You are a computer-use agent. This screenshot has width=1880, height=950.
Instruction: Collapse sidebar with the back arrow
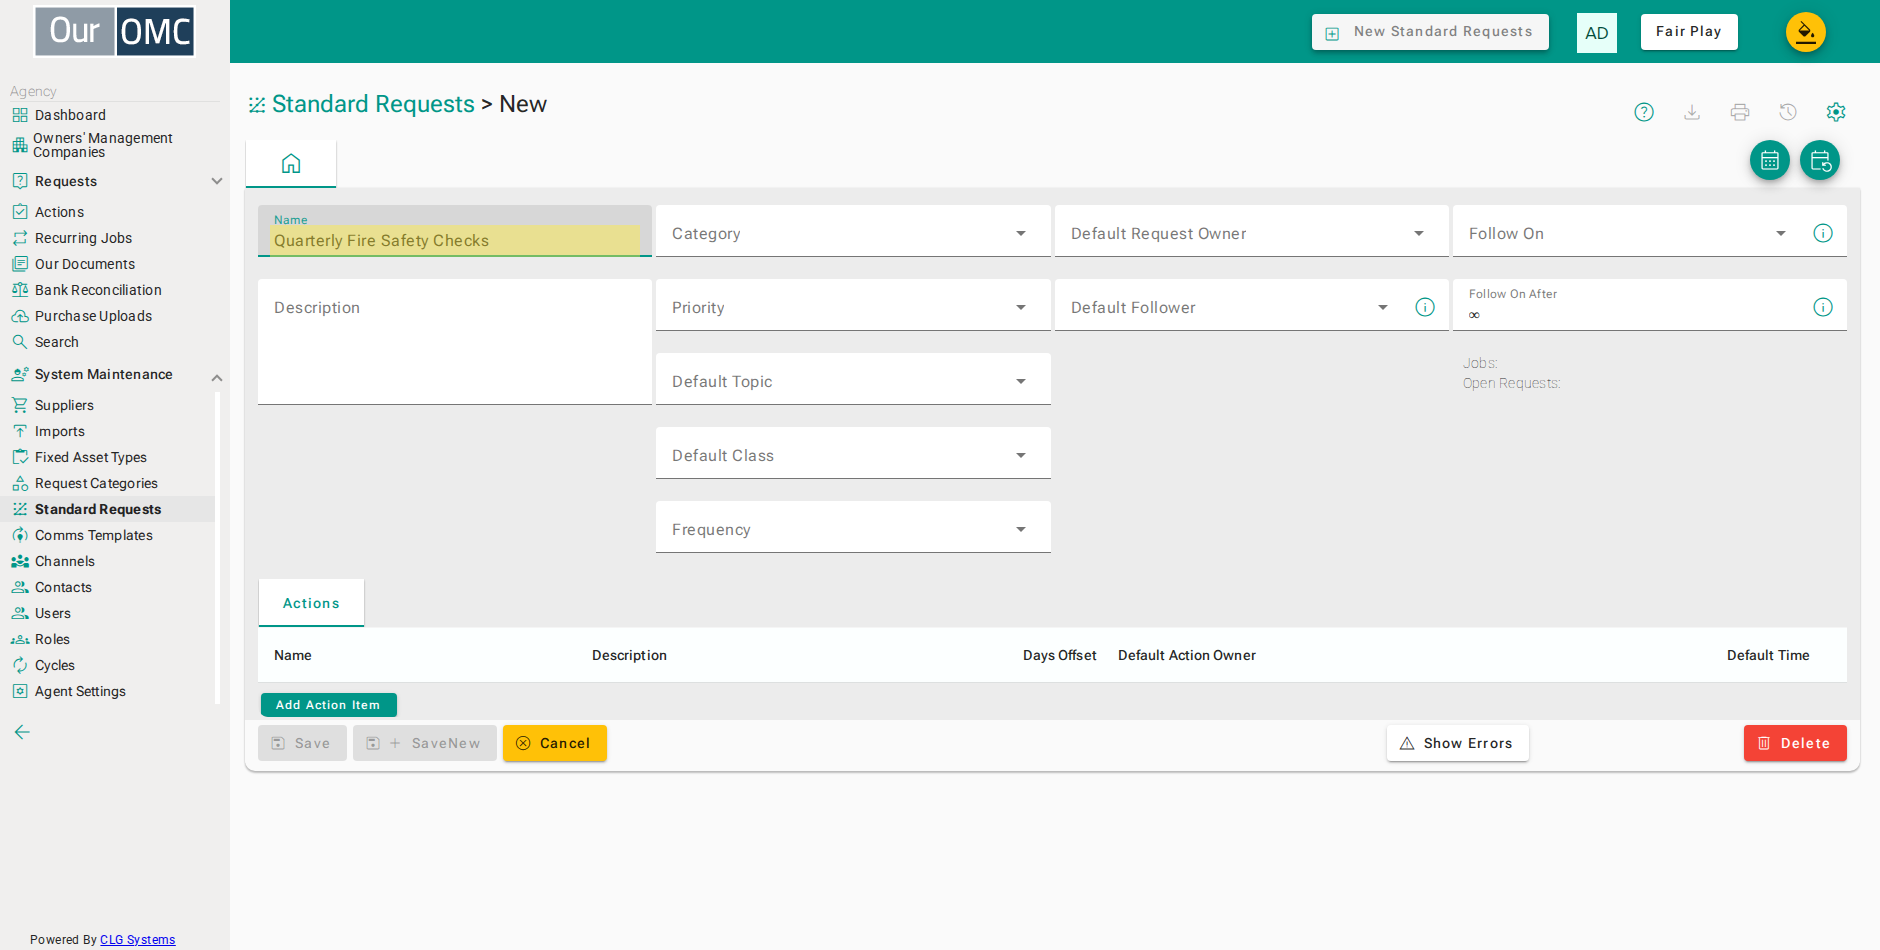[22, 732]
